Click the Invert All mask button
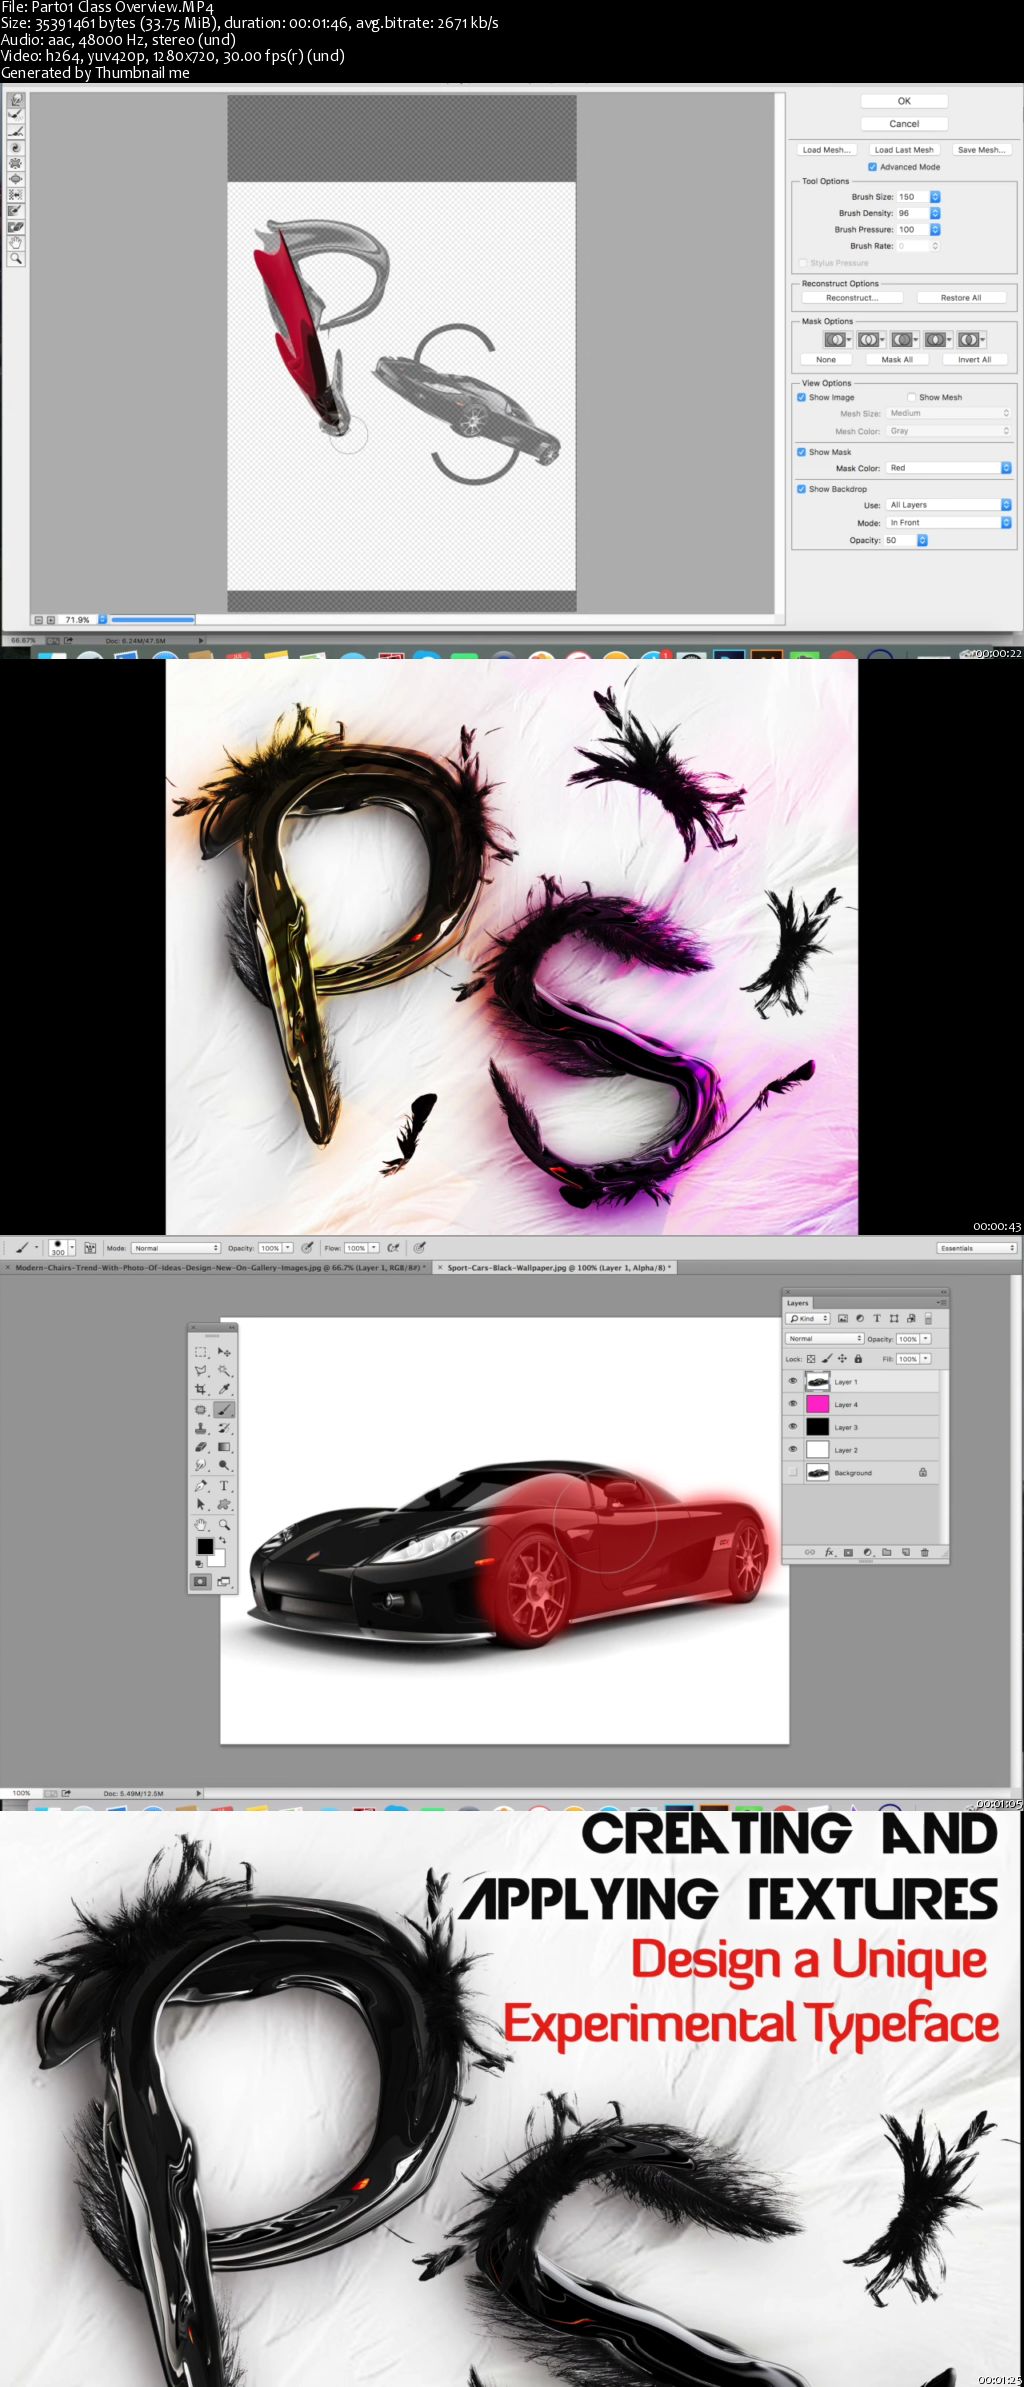 point(974,360)
